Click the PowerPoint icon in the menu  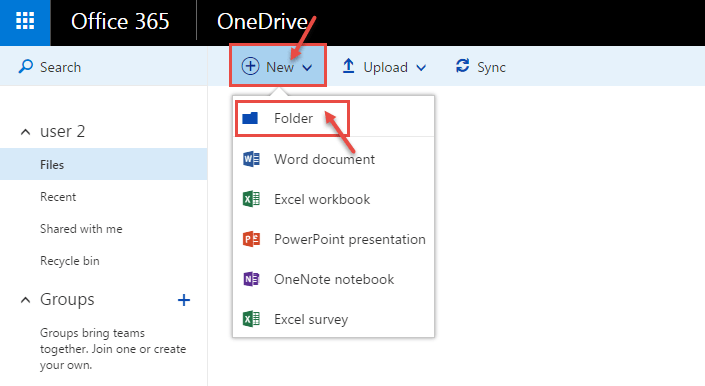(251, 239)
